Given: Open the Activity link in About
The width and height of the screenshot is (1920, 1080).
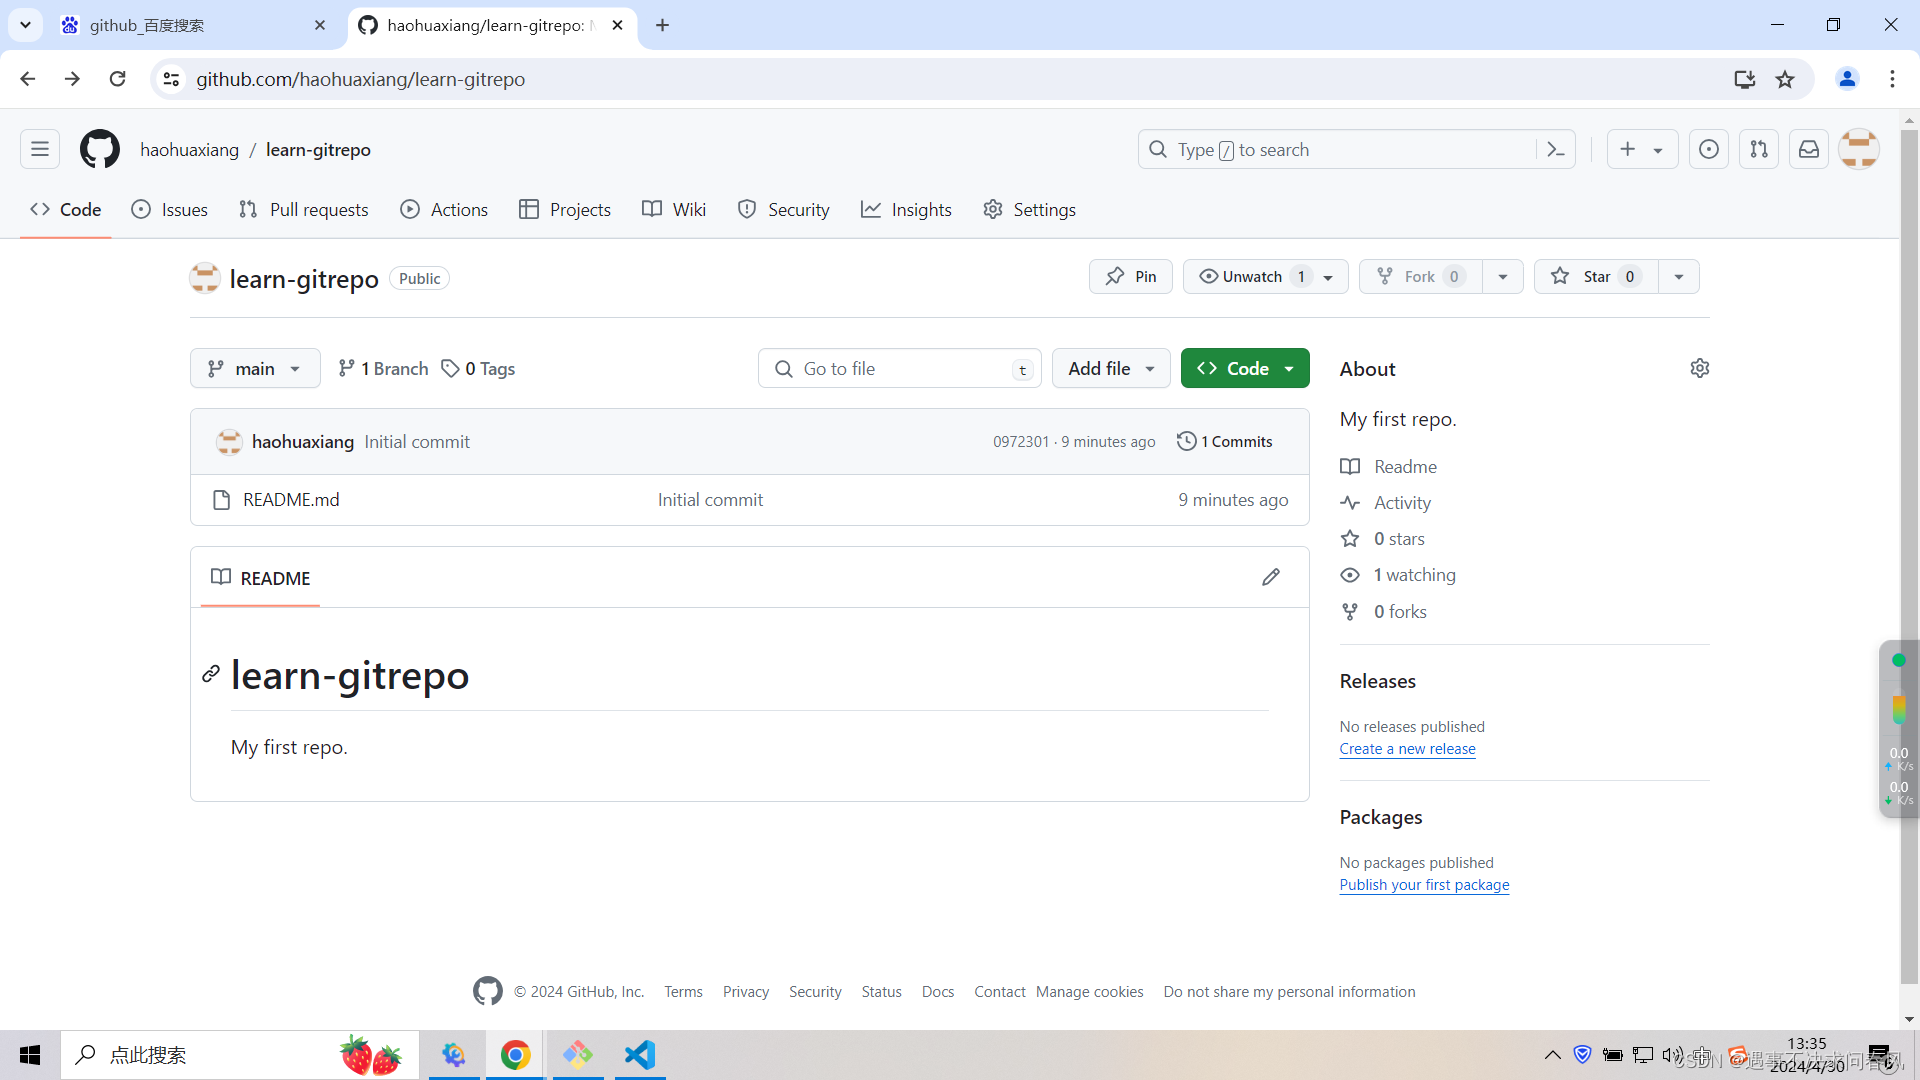Looking at the screenshot, I should coord(1402,503).
